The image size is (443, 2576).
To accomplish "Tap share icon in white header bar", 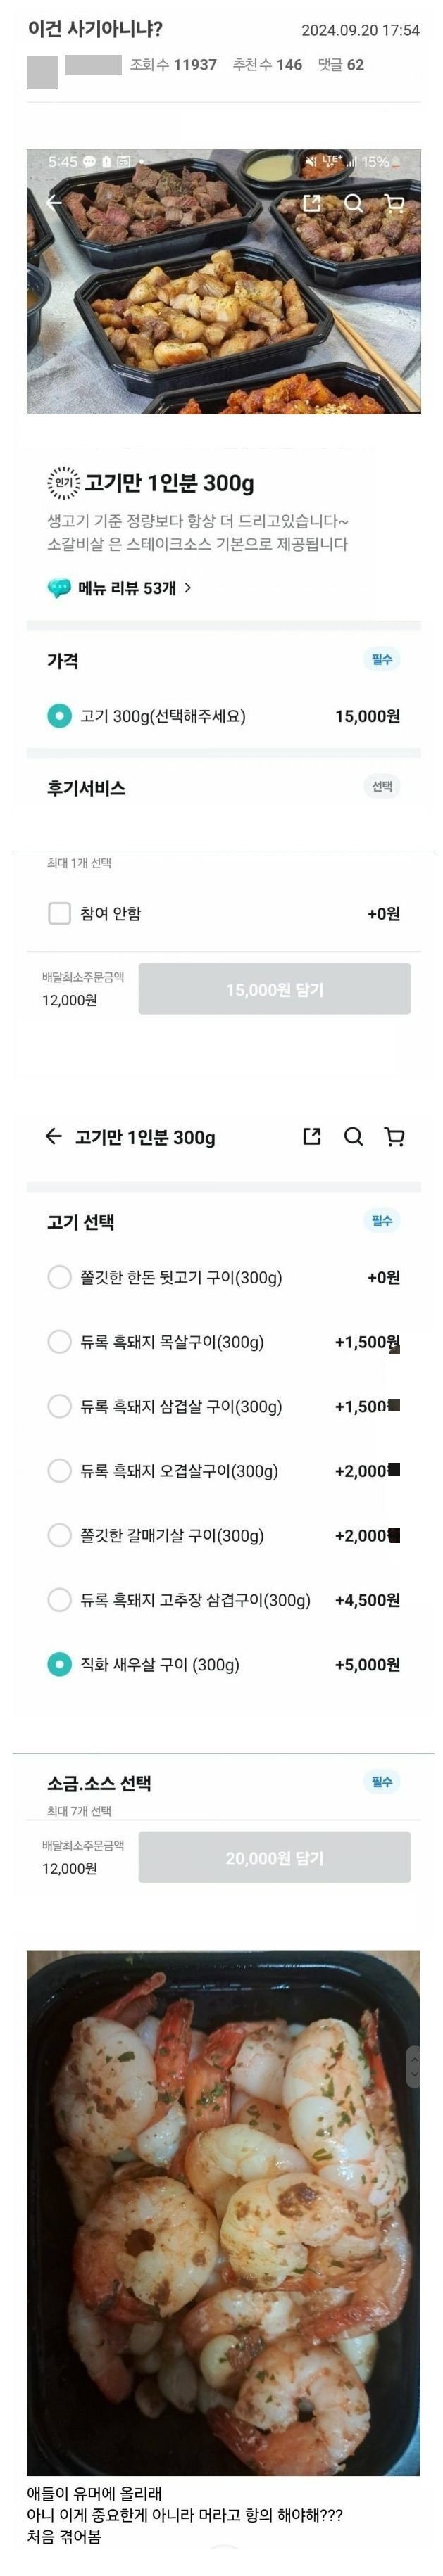I will tap(312, 1136).
